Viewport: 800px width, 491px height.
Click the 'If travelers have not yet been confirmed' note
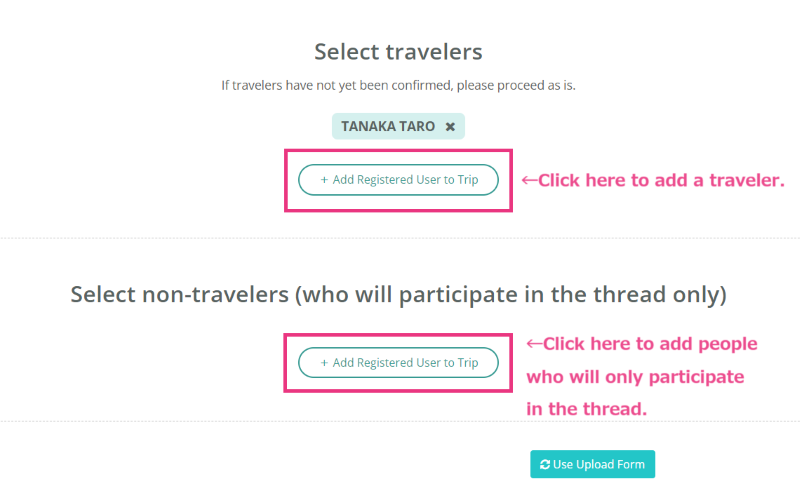click(x=398, y=85)
